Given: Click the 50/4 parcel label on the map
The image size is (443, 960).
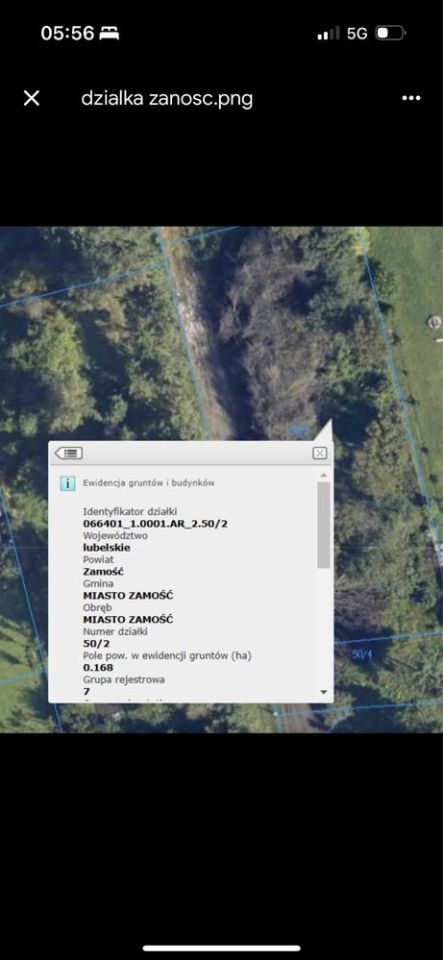Looking at the screenshot, I should 362,654.
